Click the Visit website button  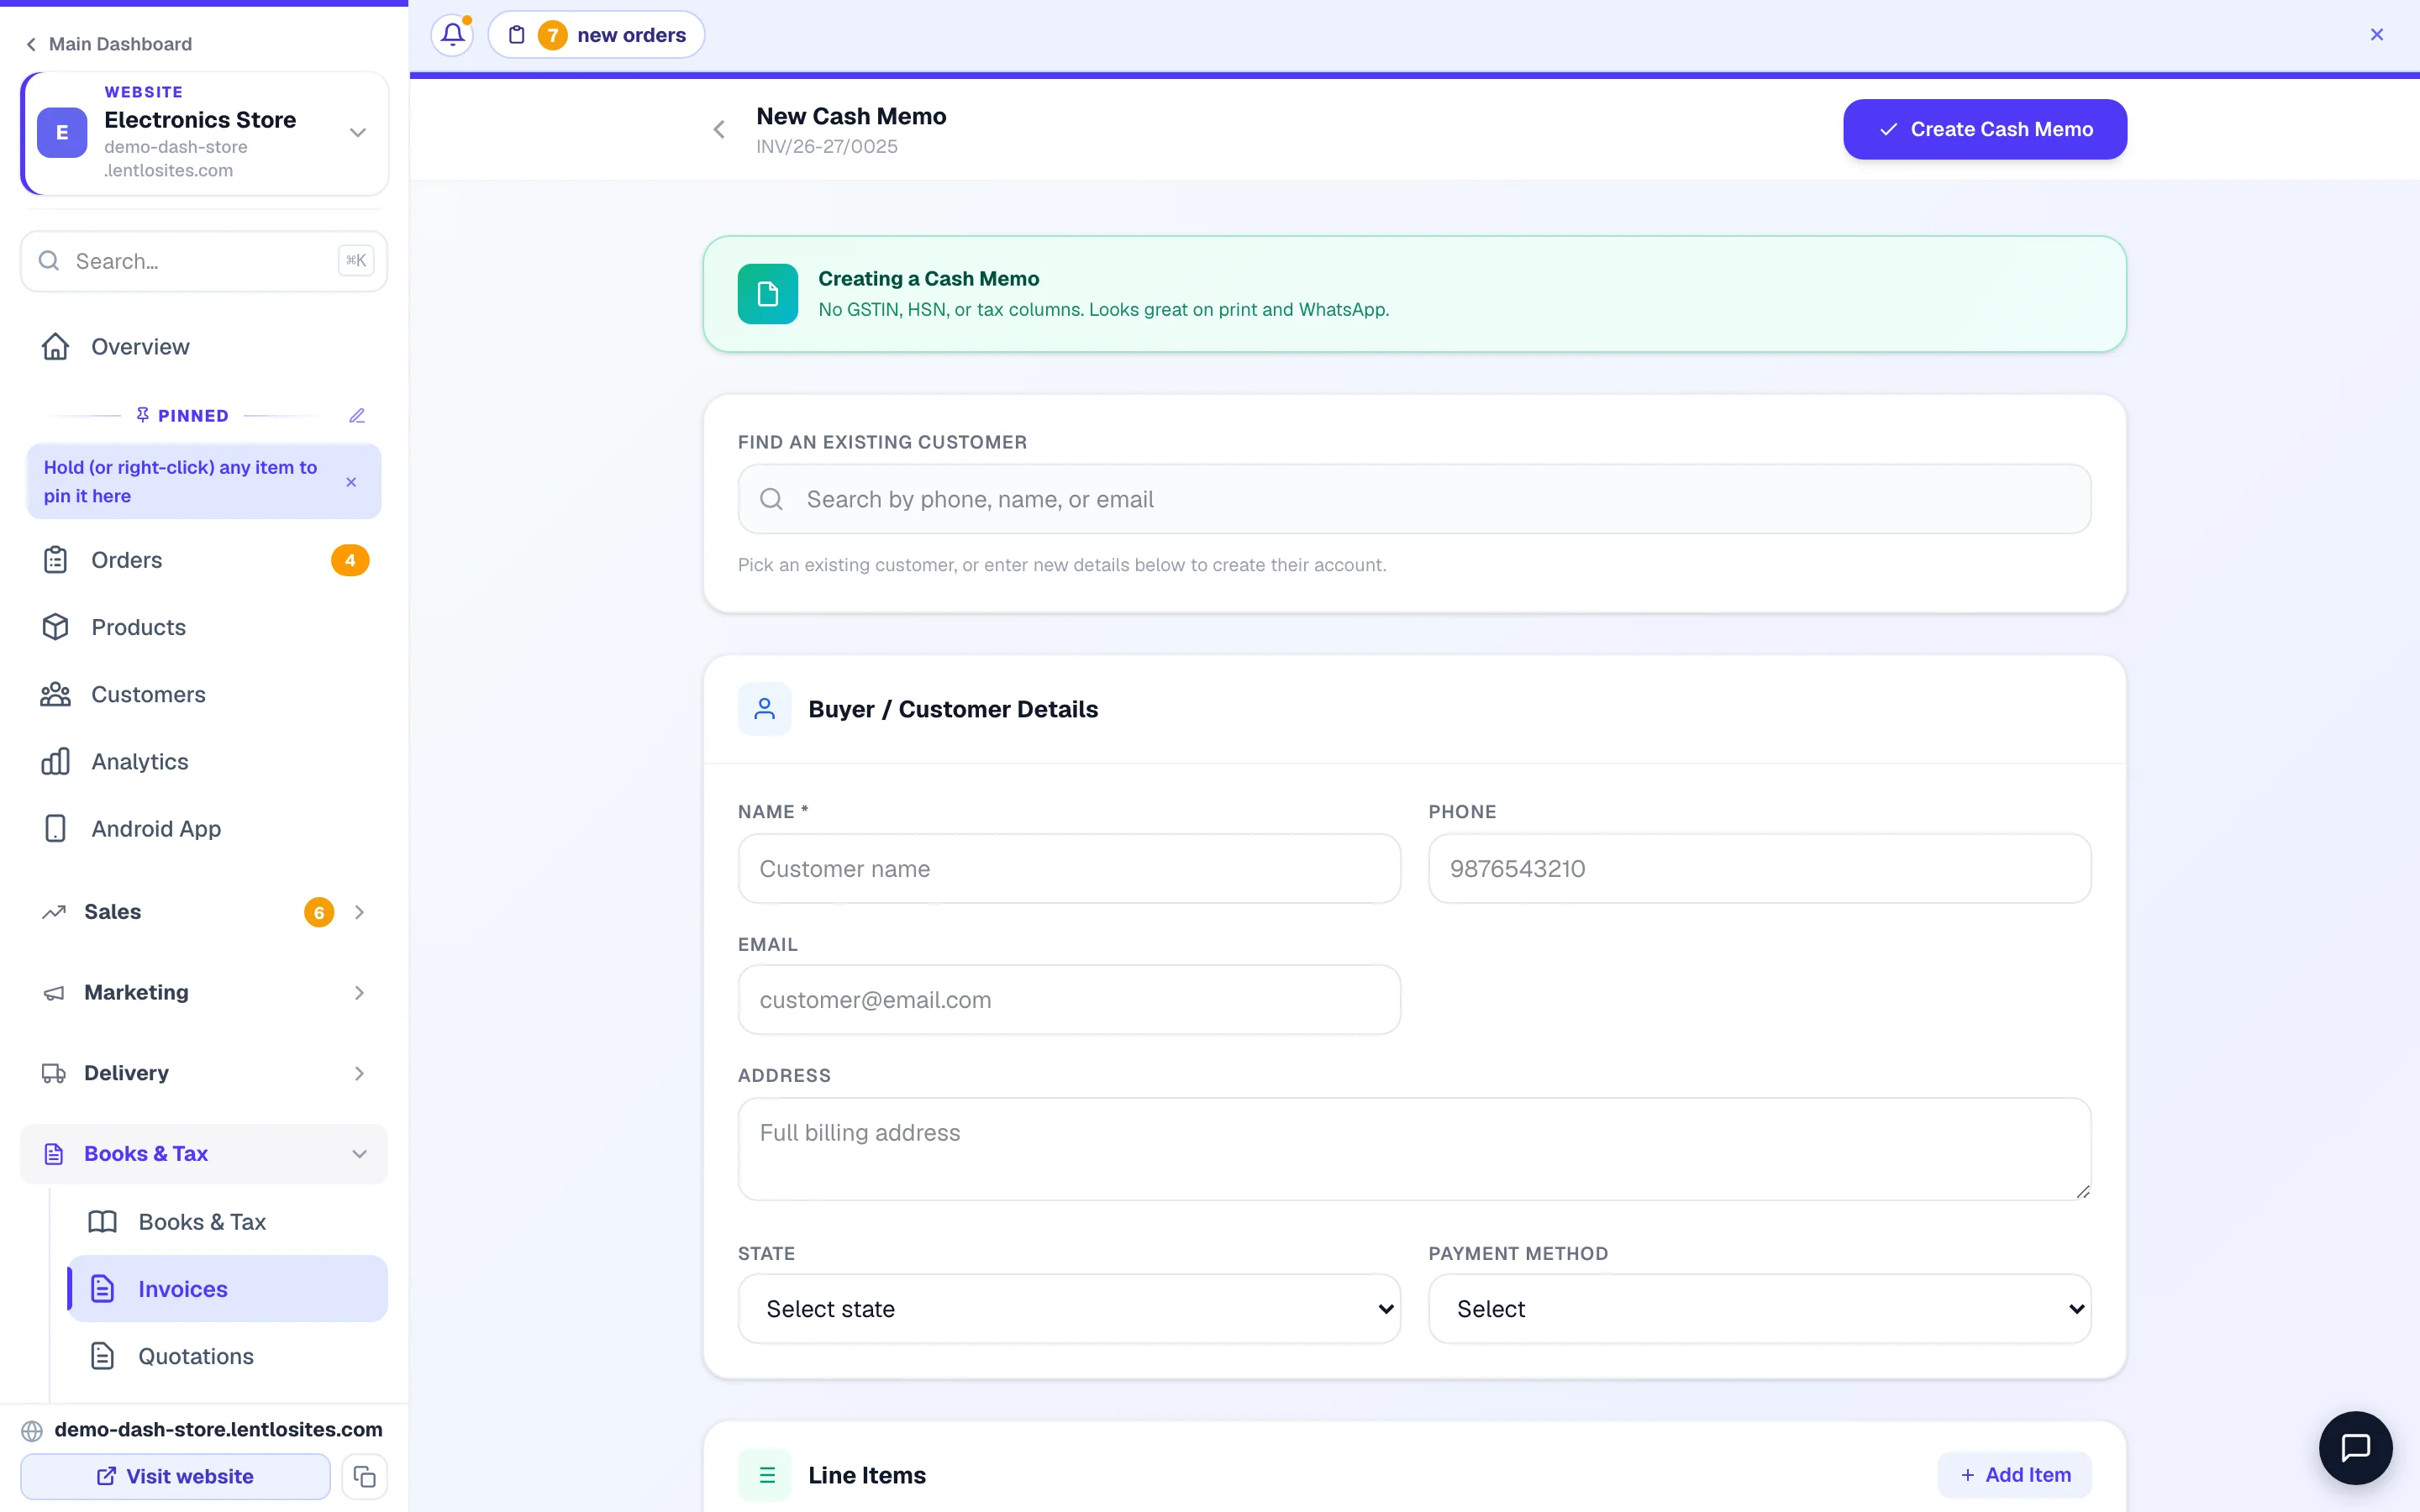[175, 1476]
